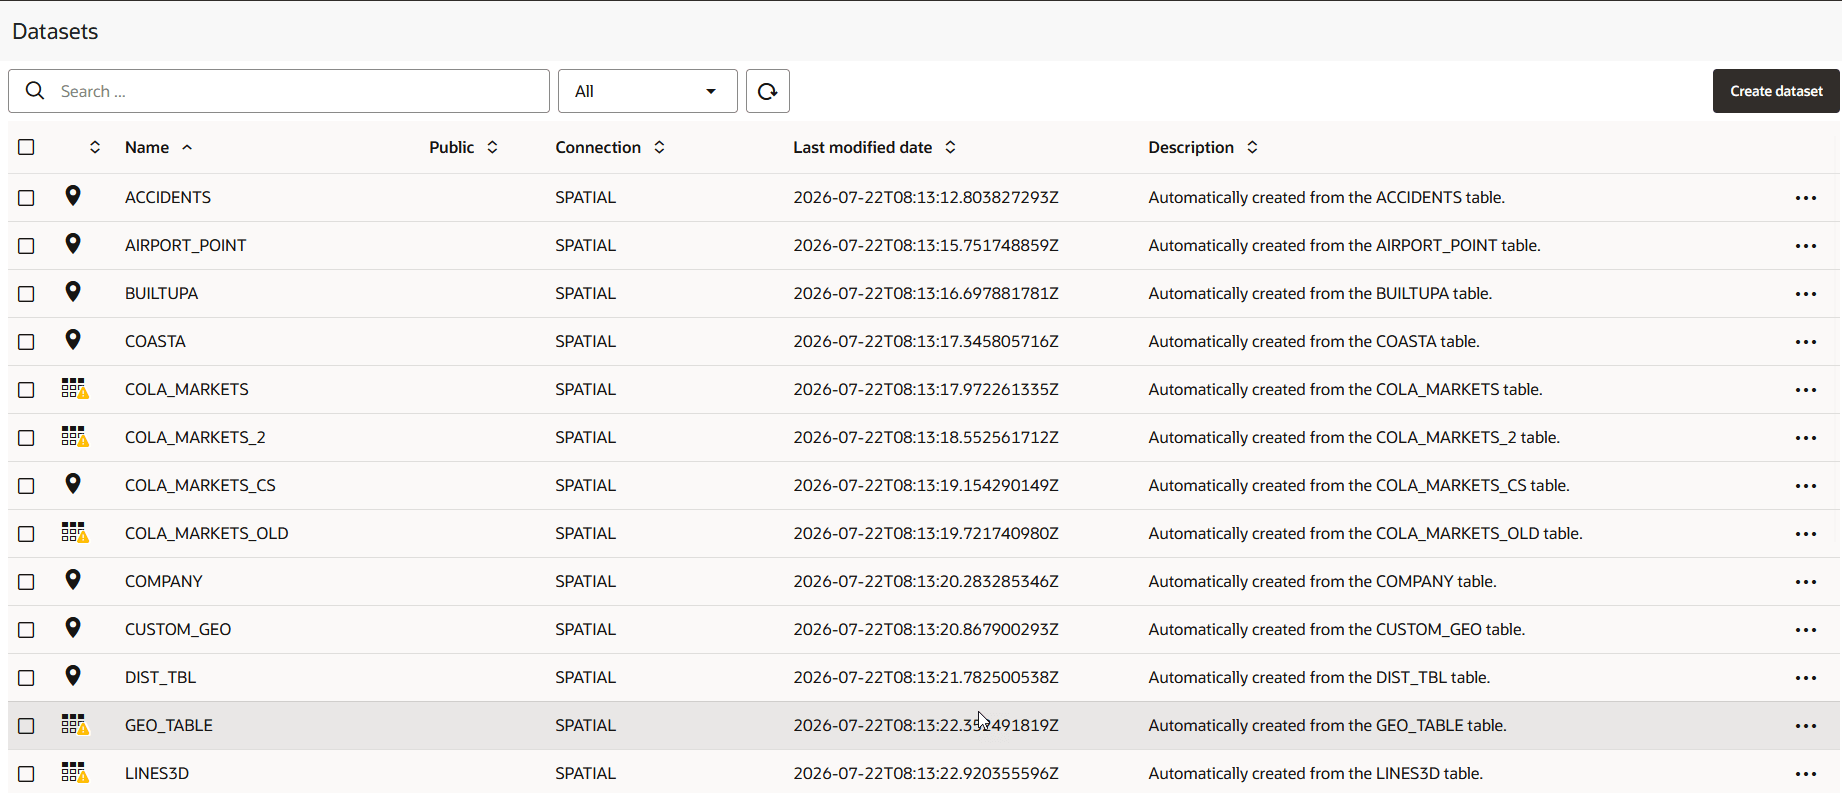This screenshot has width=1842, height=793.
Task: Click the location pin icon for ACCIDENTS
Action: coord(73,196)
